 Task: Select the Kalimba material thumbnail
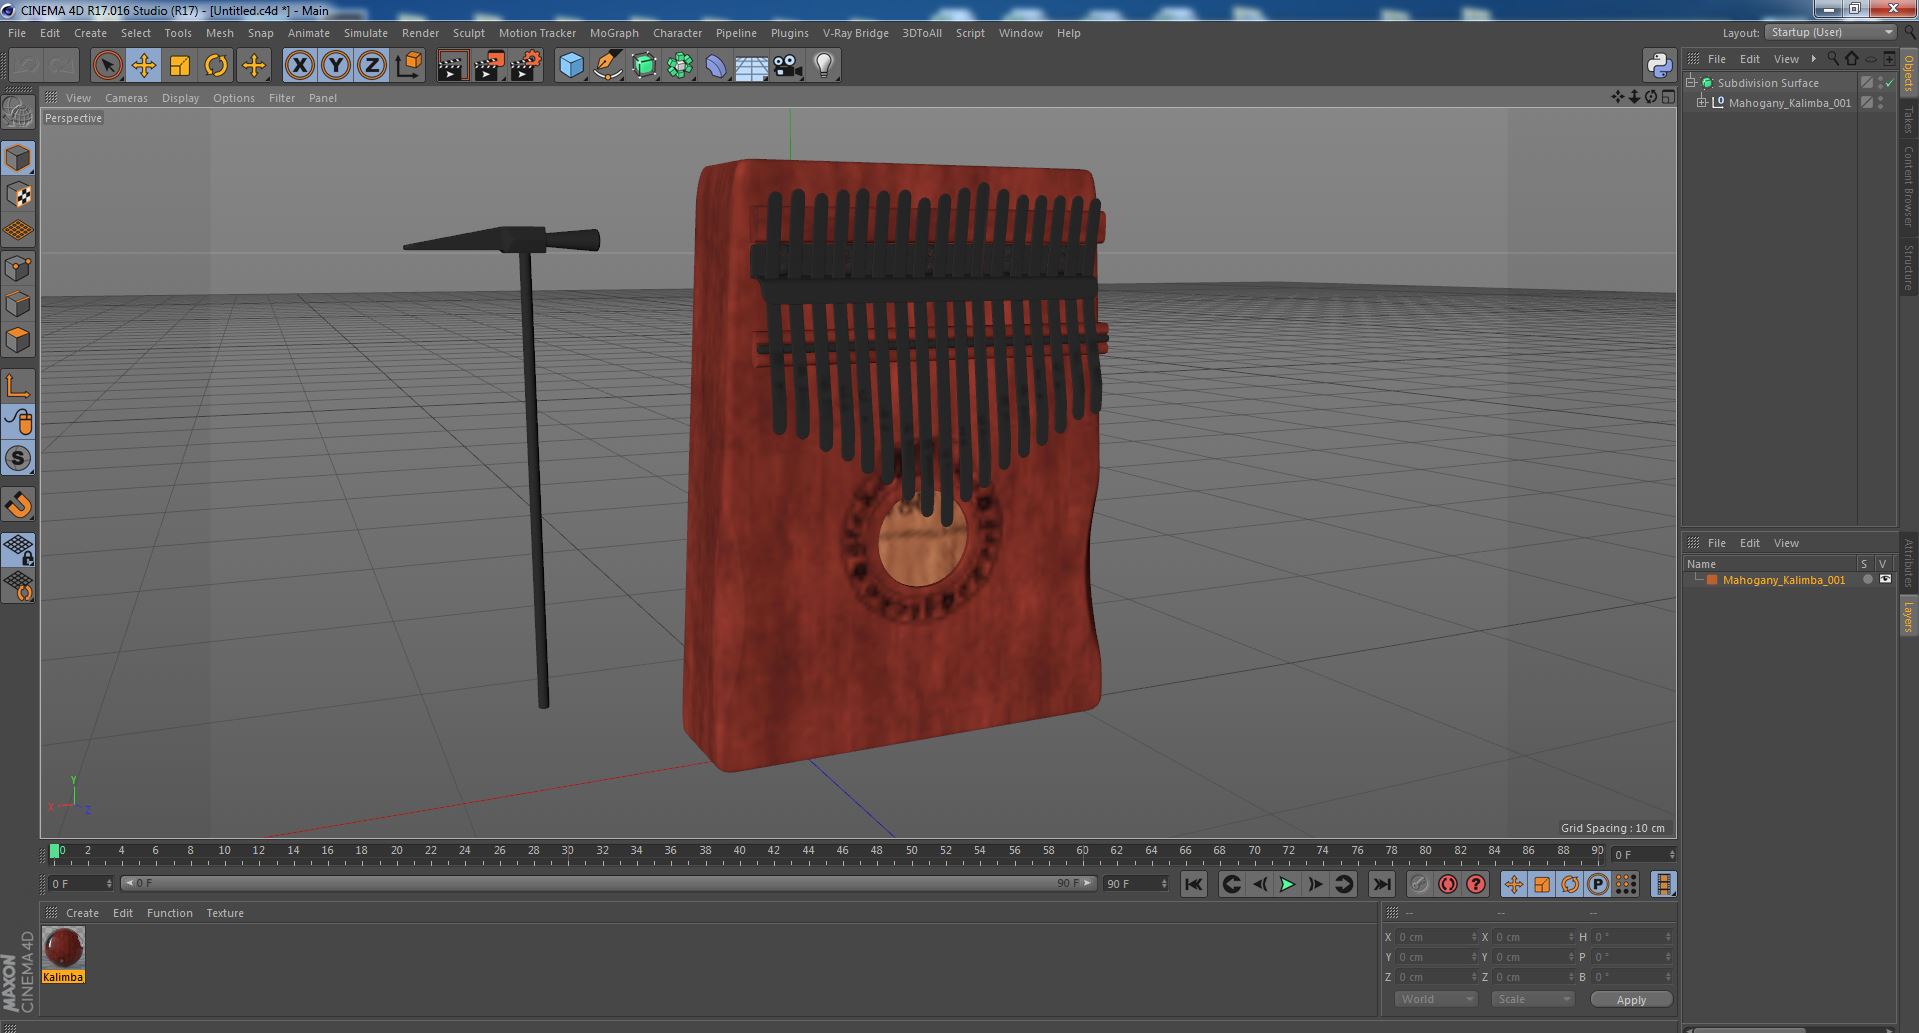pos(63,948)
